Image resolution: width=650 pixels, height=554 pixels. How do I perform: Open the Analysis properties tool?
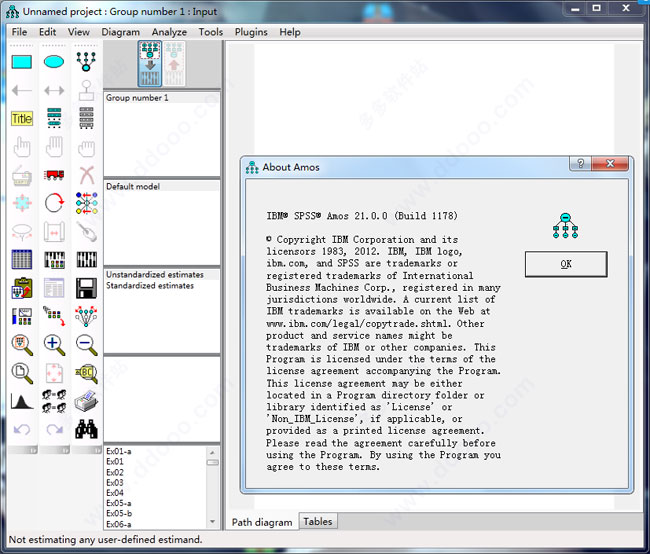[54, 260]
